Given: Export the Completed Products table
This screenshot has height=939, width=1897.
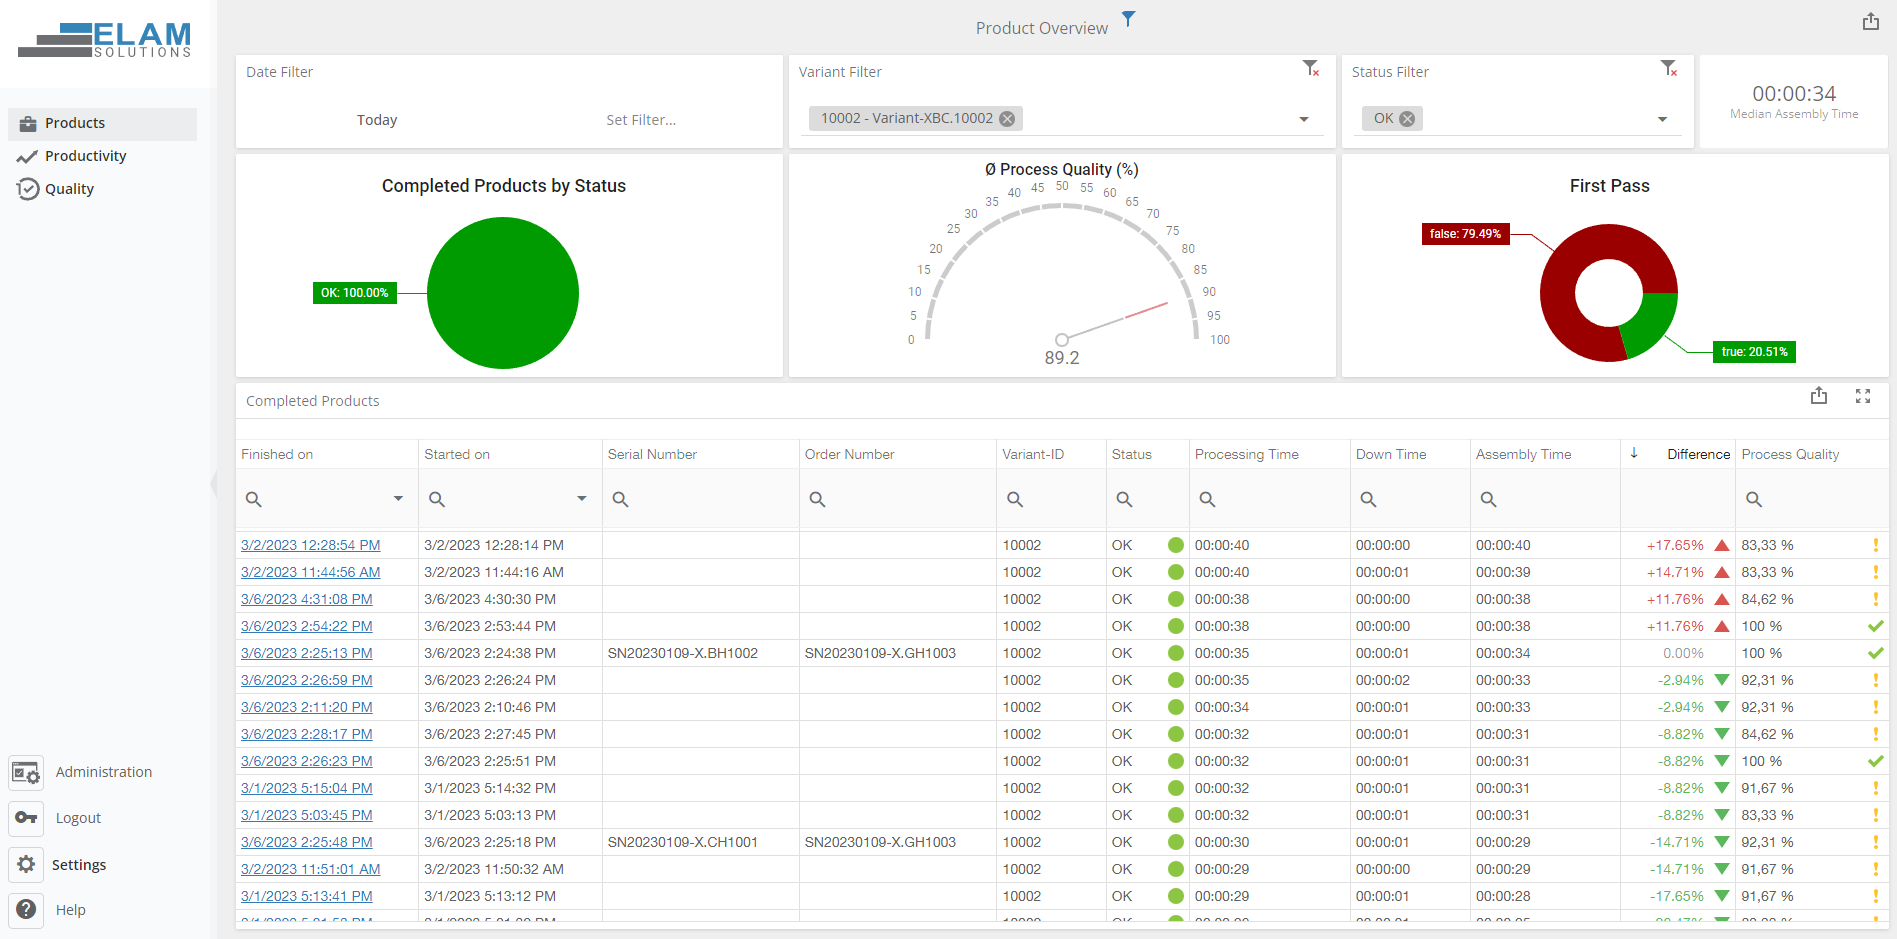Looking at the screenshot, I should coord(1818,396).
